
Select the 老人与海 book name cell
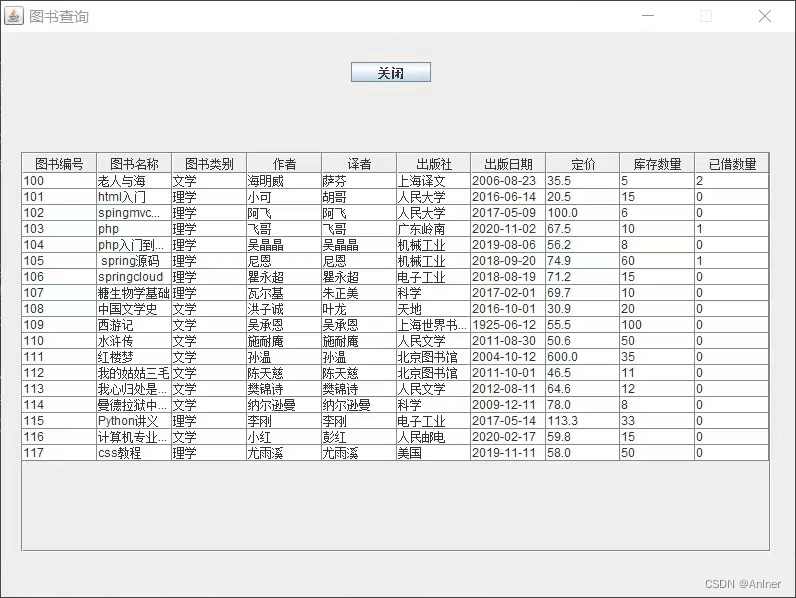click(x=134, y=181)
